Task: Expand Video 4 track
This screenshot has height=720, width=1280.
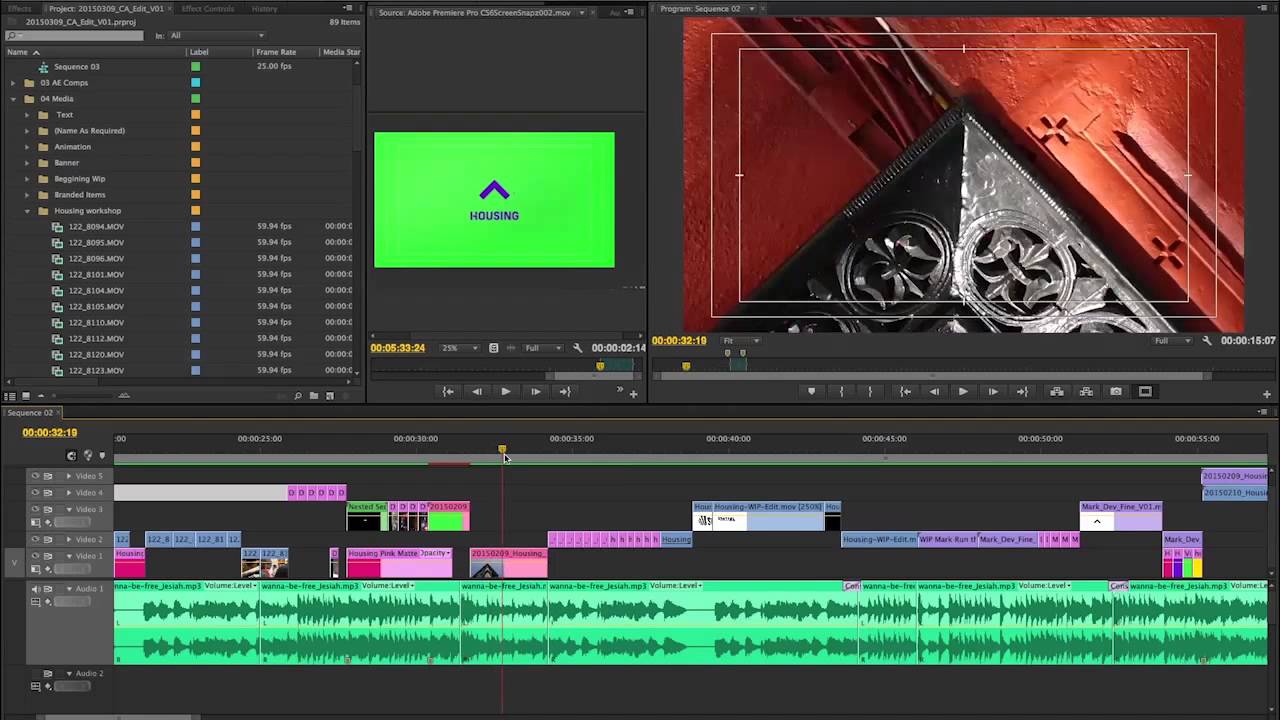Action: pyautogui.click(x=69, y=492)
